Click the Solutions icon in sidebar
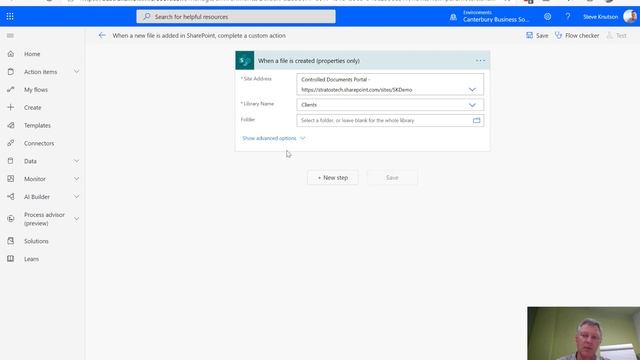Screen dimensions: 640x360 point(11,241)
